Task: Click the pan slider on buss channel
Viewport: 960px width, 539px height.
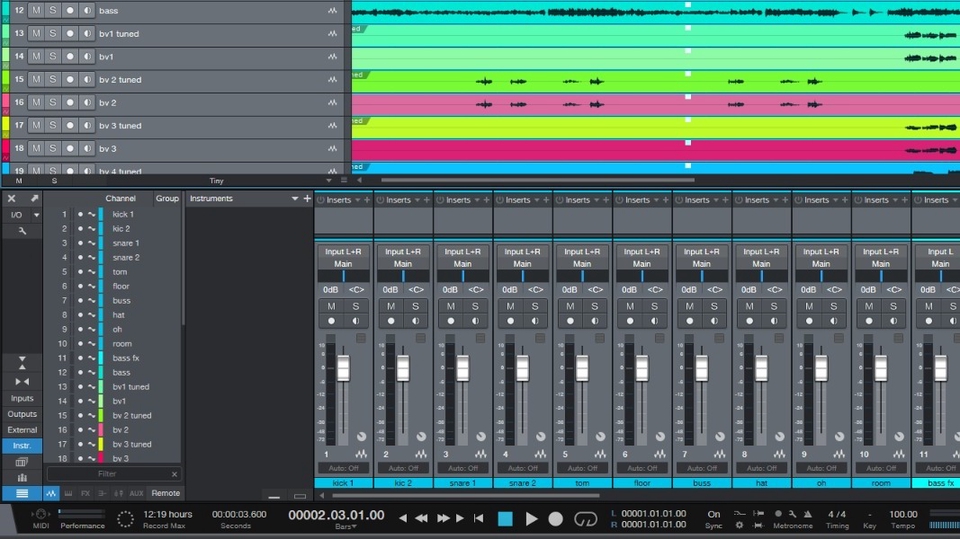Action: [702, 277]
